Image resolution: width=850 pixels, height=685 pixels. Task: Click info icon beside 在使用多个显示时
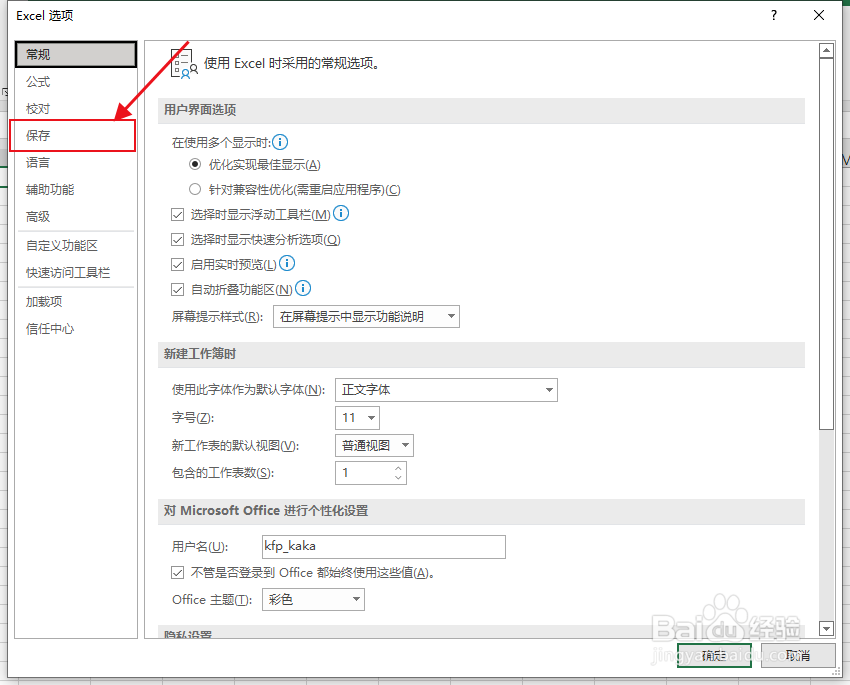280,143
